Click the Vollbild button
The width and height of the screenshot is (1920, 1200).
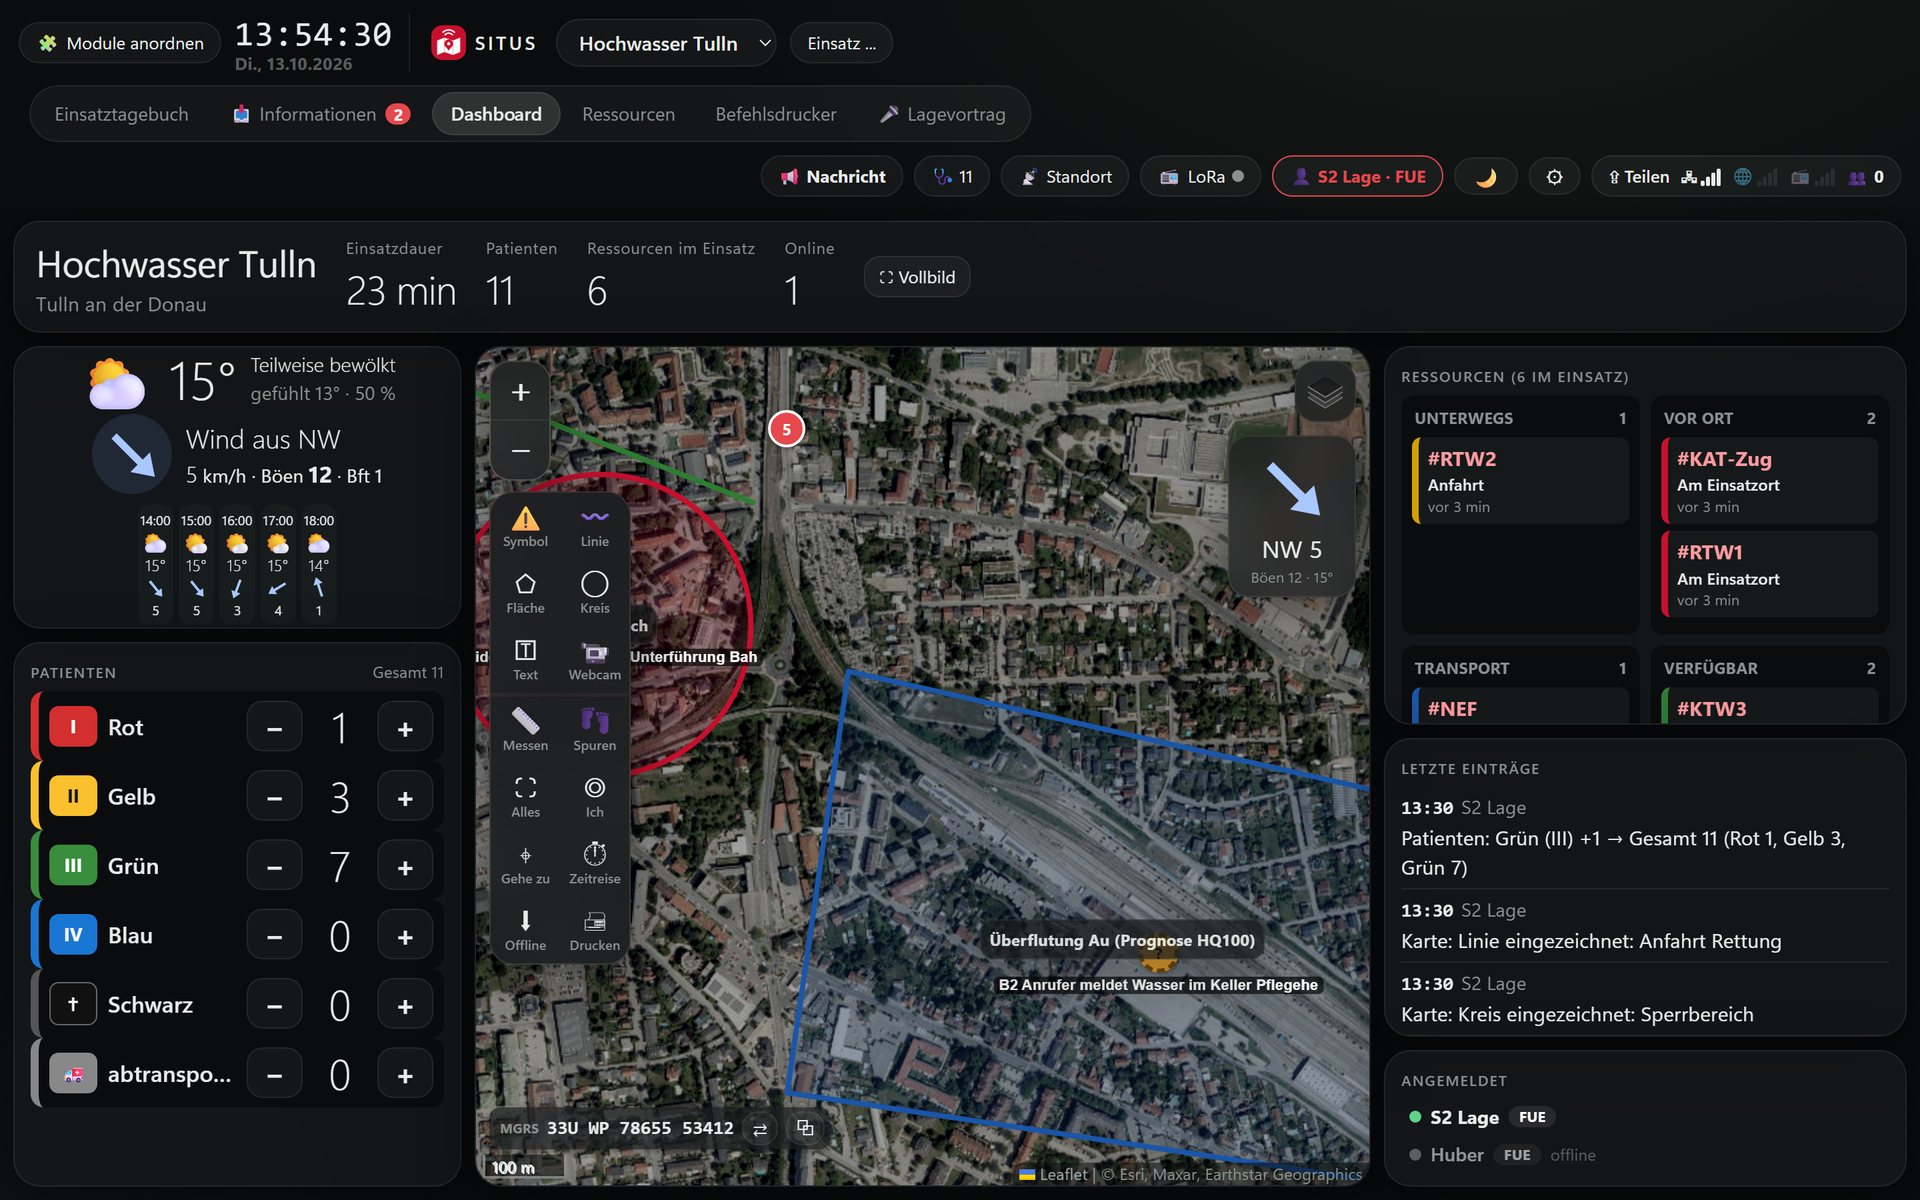[x=917, y=277]
